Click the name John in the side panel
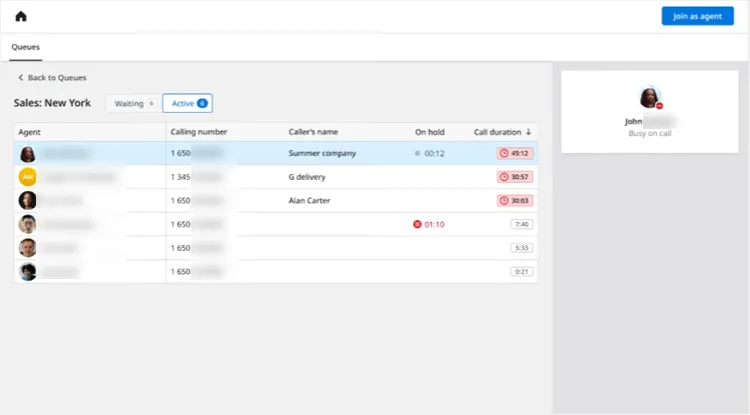750x415 pixels. [x=633, y=121]
